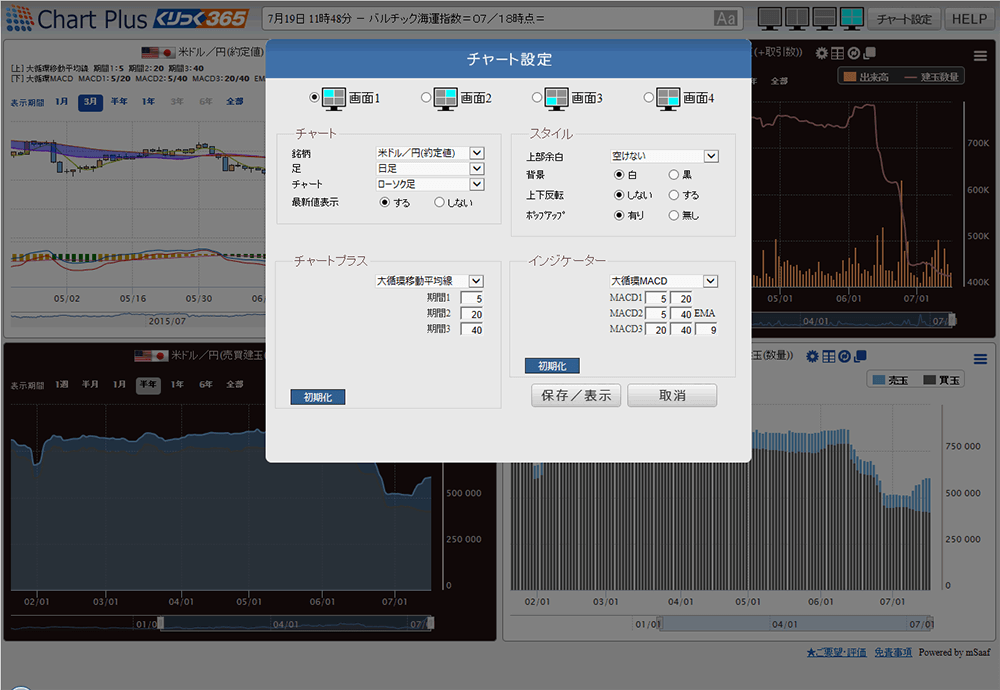1000x690 pixels.
Task: Select the four-screen layout icon in header
Action: pos(850,17)
